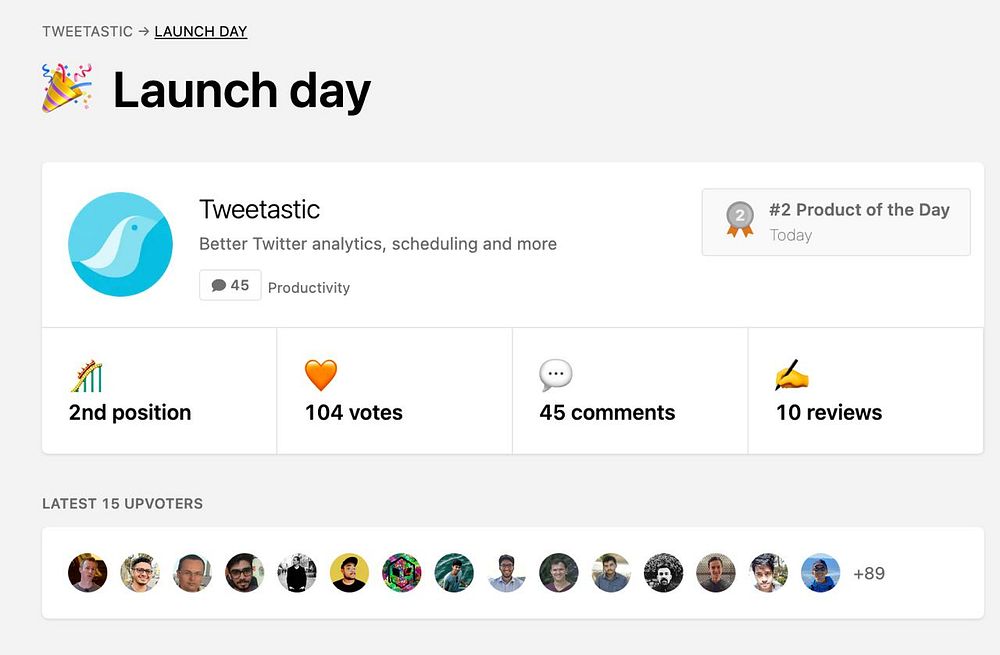Click the writing hand reviews icon
The height and width of the screenshot is (655, 1000).
coord(791,376)
